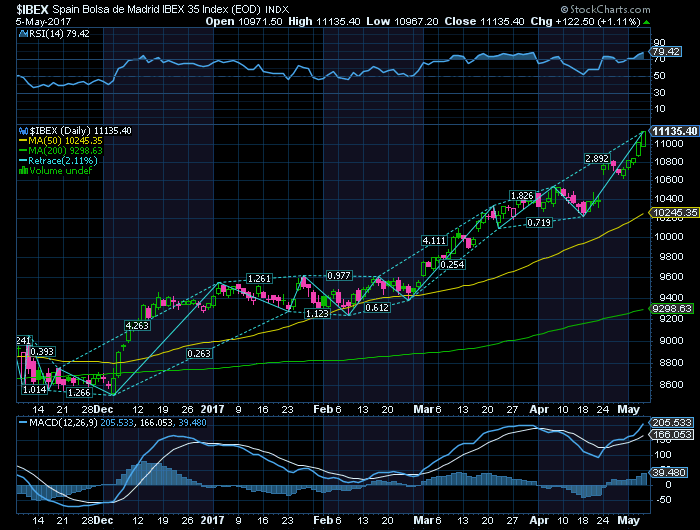Click the 0.263 retracement label
The image size is (700, 530).
pyautogui.click(x=199, y=354)
